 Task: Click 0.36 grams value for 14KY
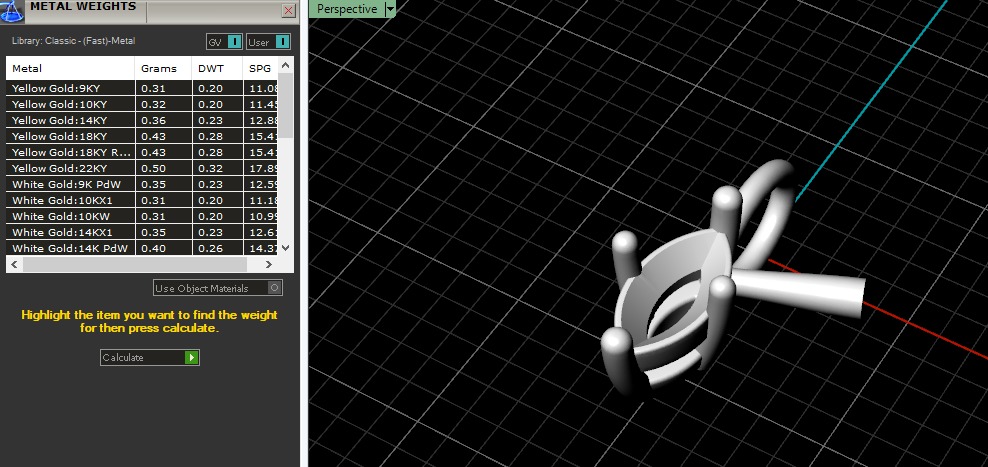[154, 120]
